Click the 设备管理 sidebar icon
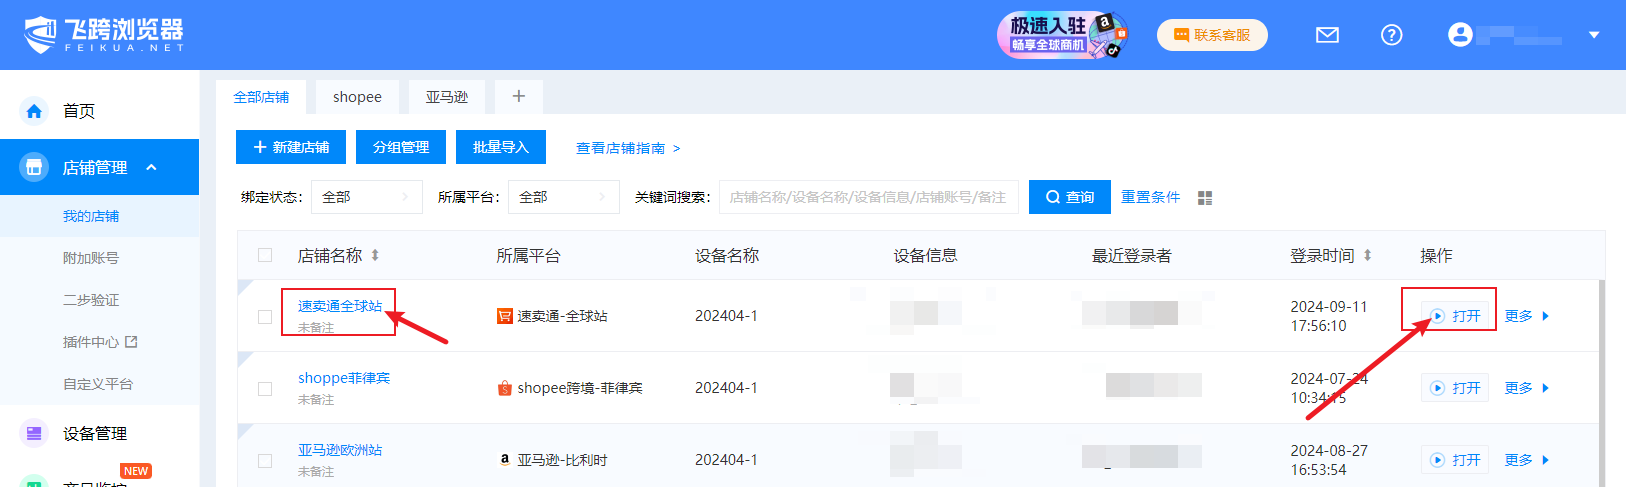Screen dimensions: 1626x487 pyautogui.click(x=34, y=433)
